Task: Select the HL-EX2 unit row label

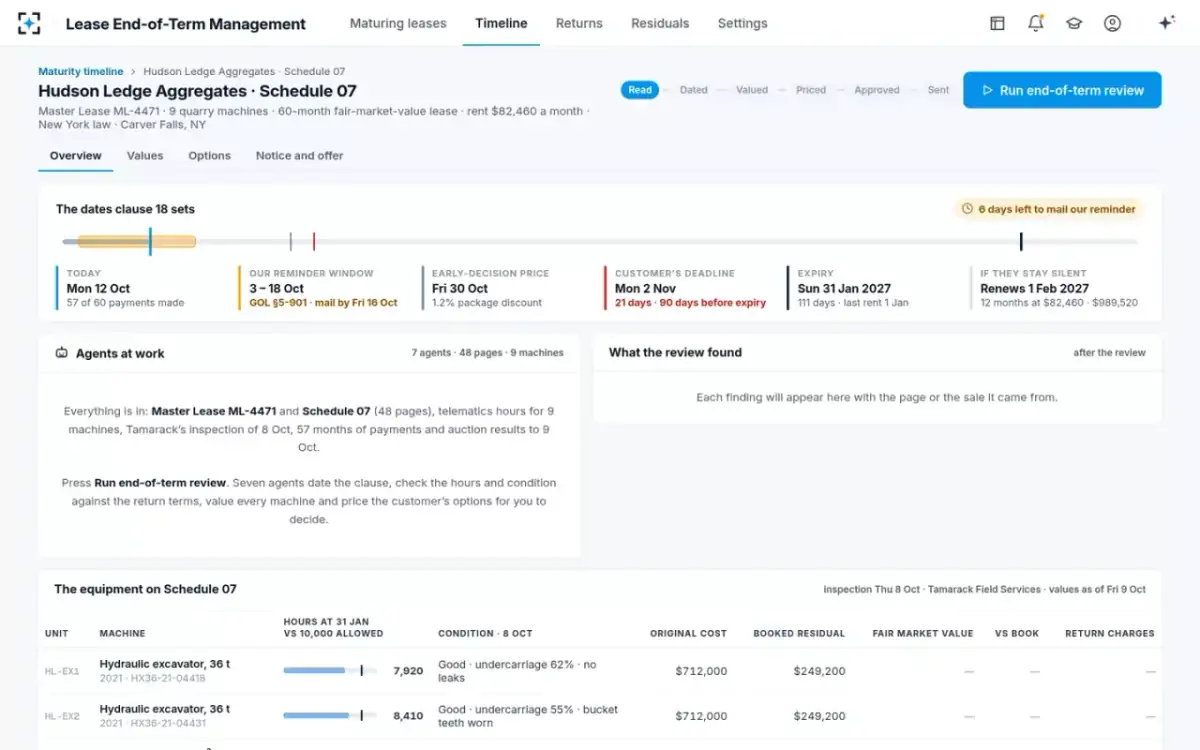Action: click(62, 717)
